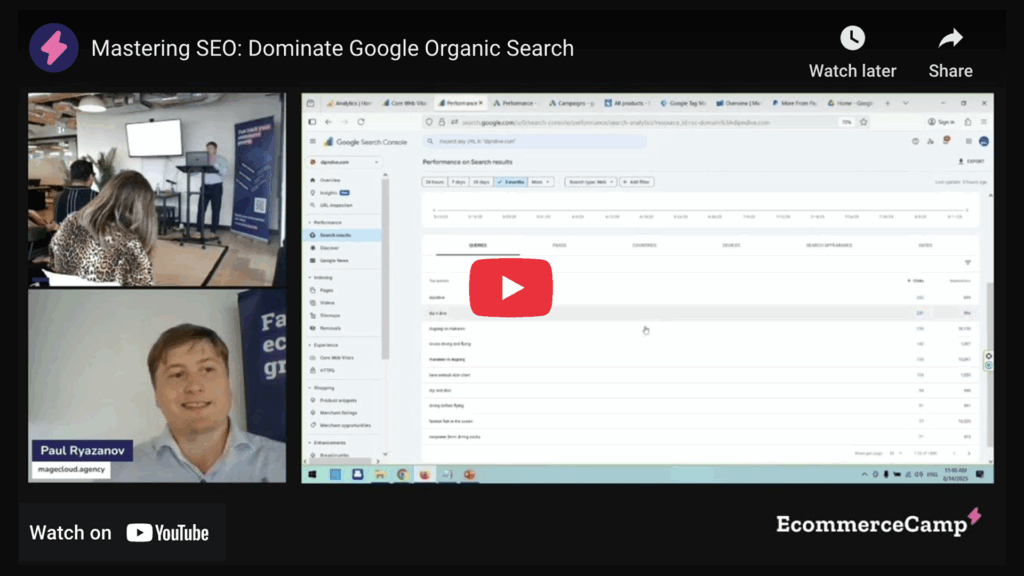Toggle the browser sidebar icon
1024x576 pixels.
pyautogui.click(x=312, y=122)
